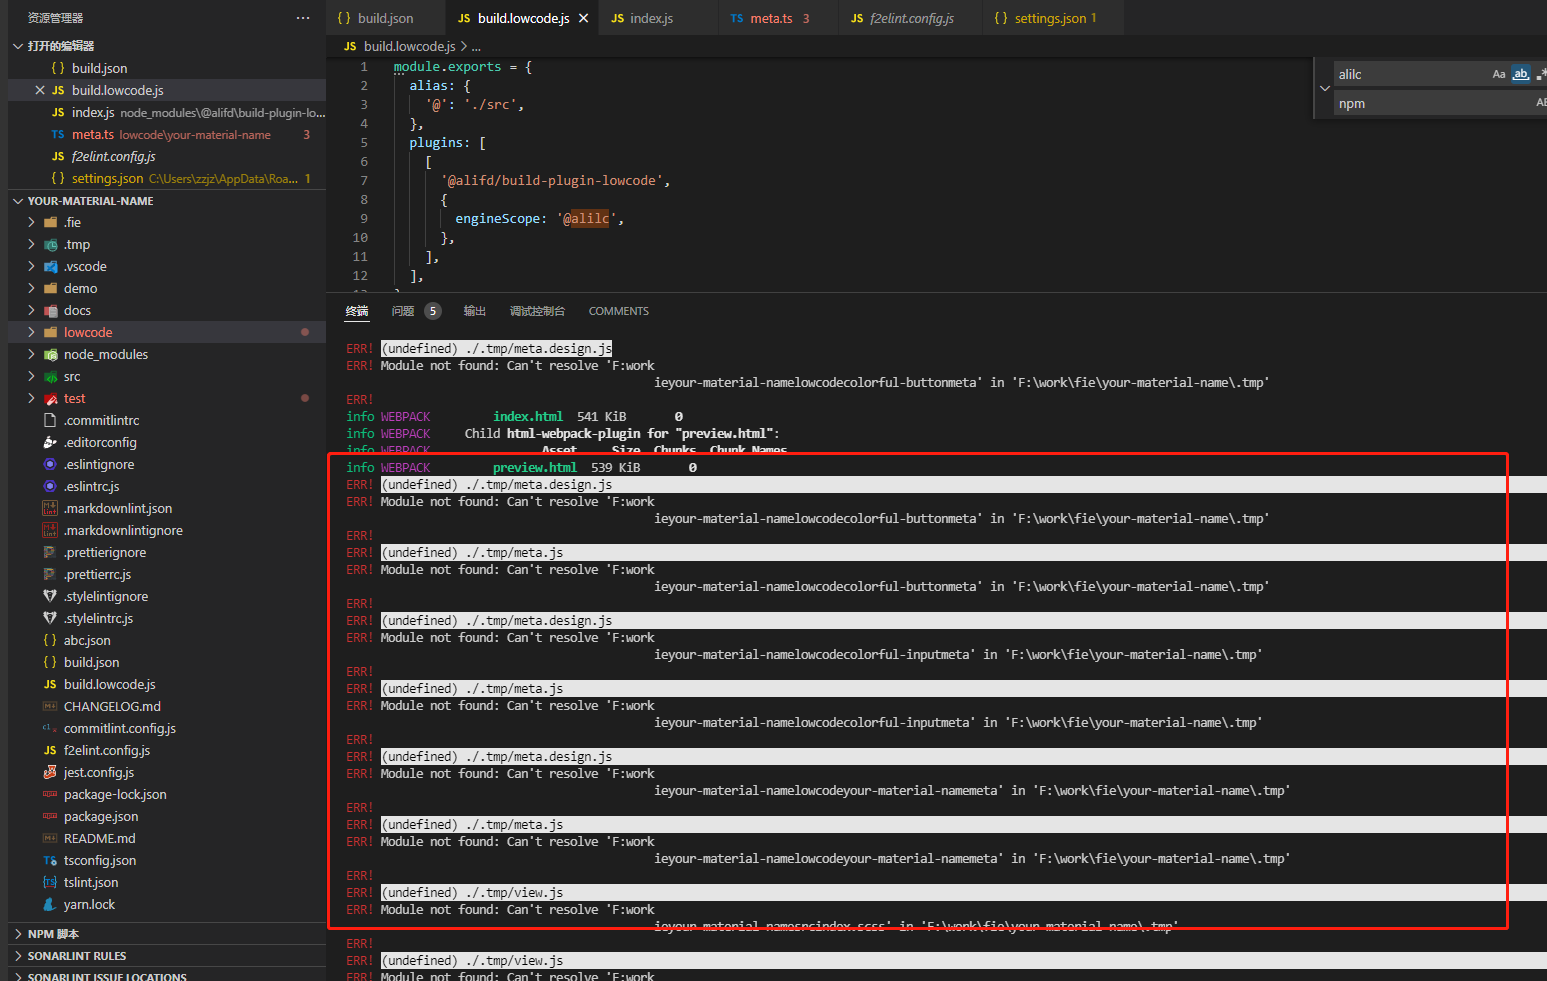
Task: Click the ESLint icon of .eslintrc.js
Action: point(50,486)
